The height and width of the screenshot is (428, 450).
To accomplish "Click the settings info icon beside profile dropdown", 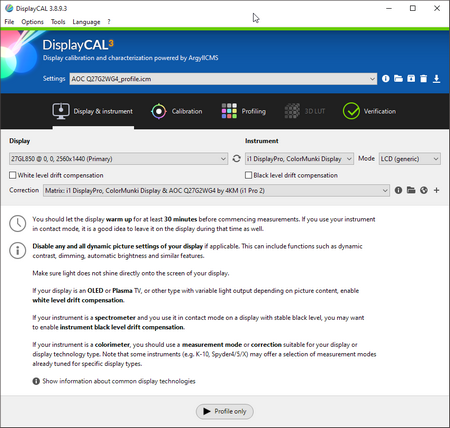I will coord(386,79).
